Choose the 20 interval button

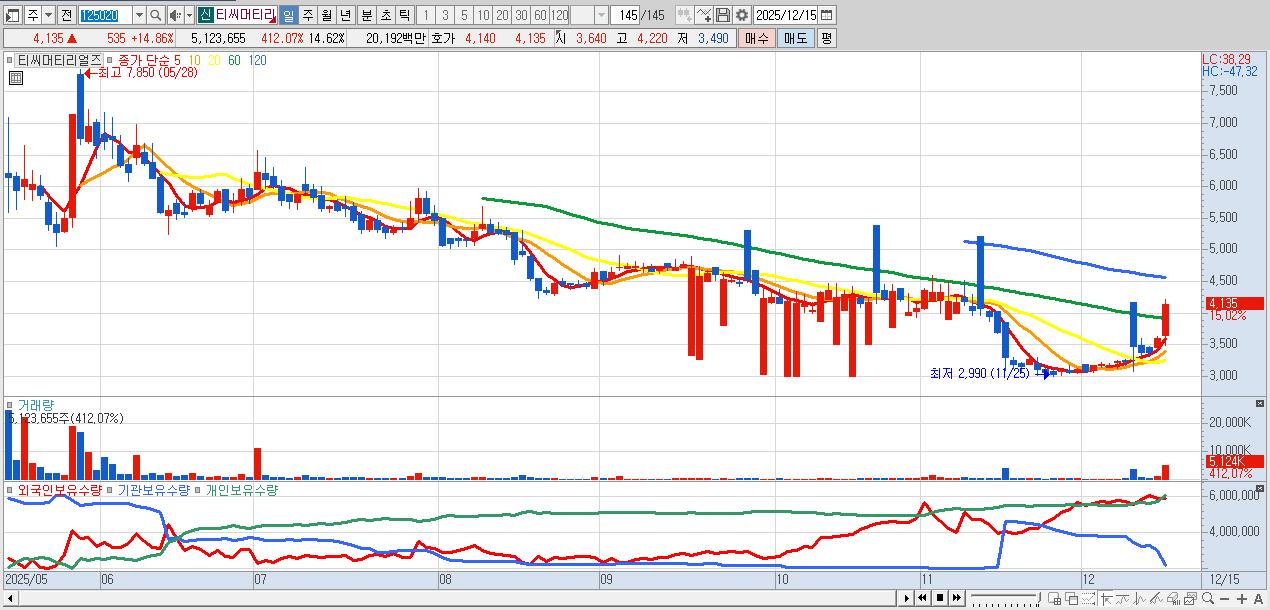coord(502,15)
